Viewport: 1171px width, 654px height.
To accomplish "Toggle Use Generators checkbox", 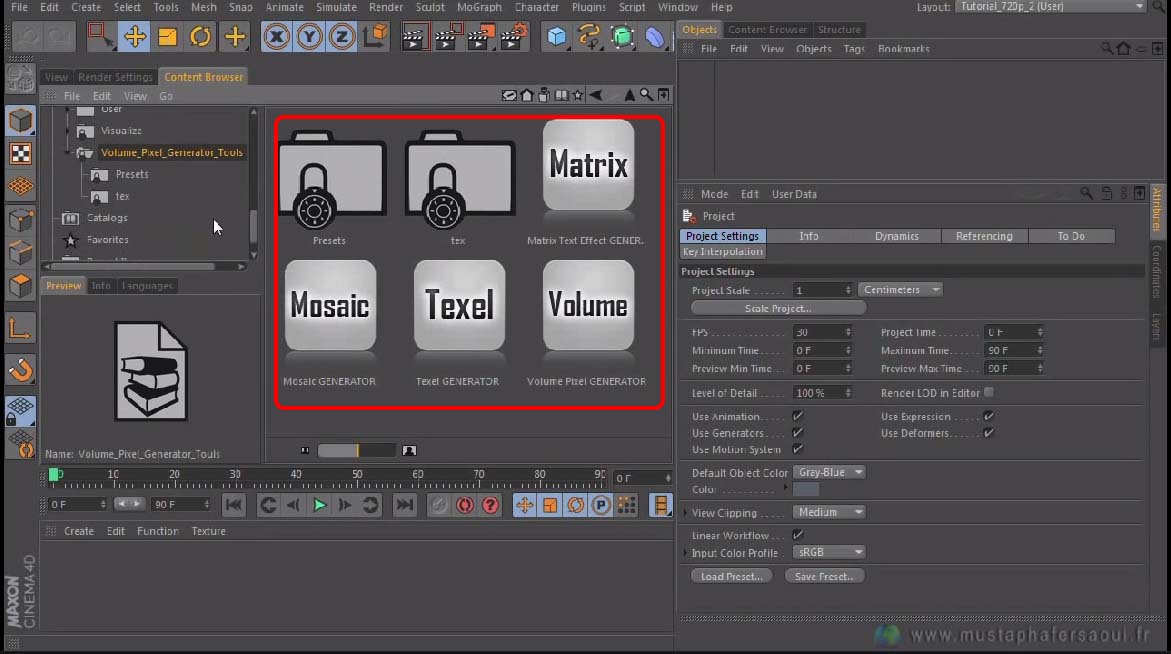I will coord(798,432).
